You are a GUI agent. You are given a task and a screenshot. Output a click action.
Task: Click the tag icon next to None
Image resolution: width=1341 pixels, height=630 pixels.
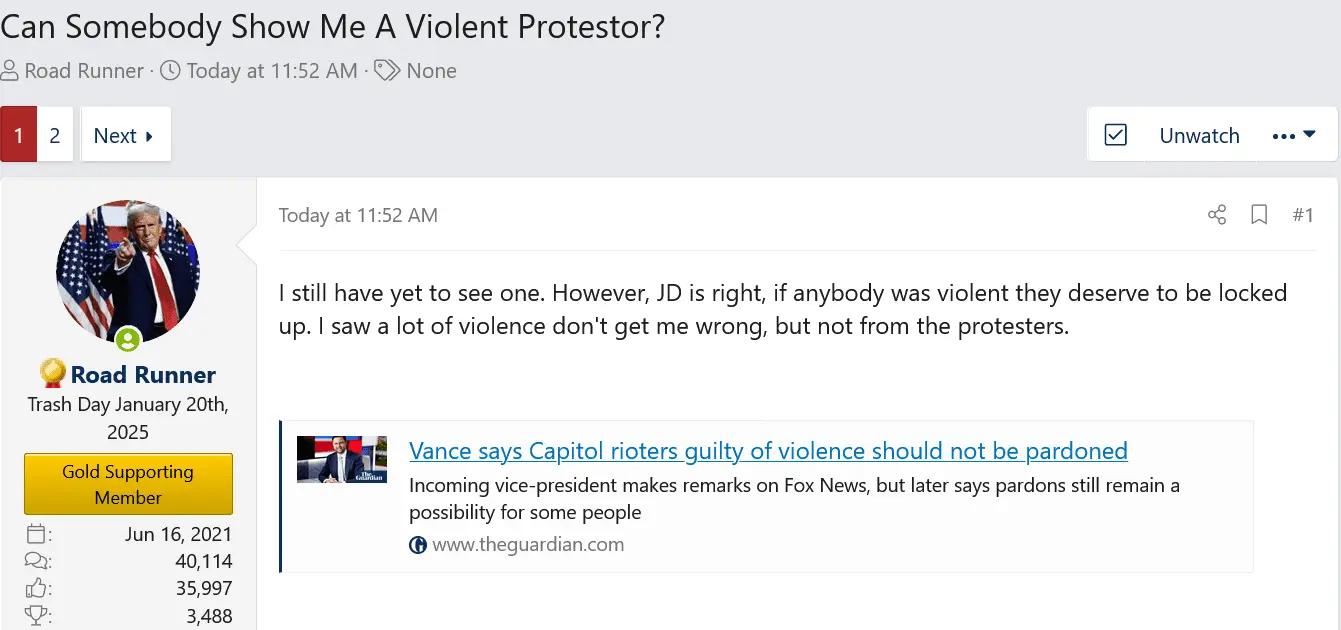(x=388, y=71)
